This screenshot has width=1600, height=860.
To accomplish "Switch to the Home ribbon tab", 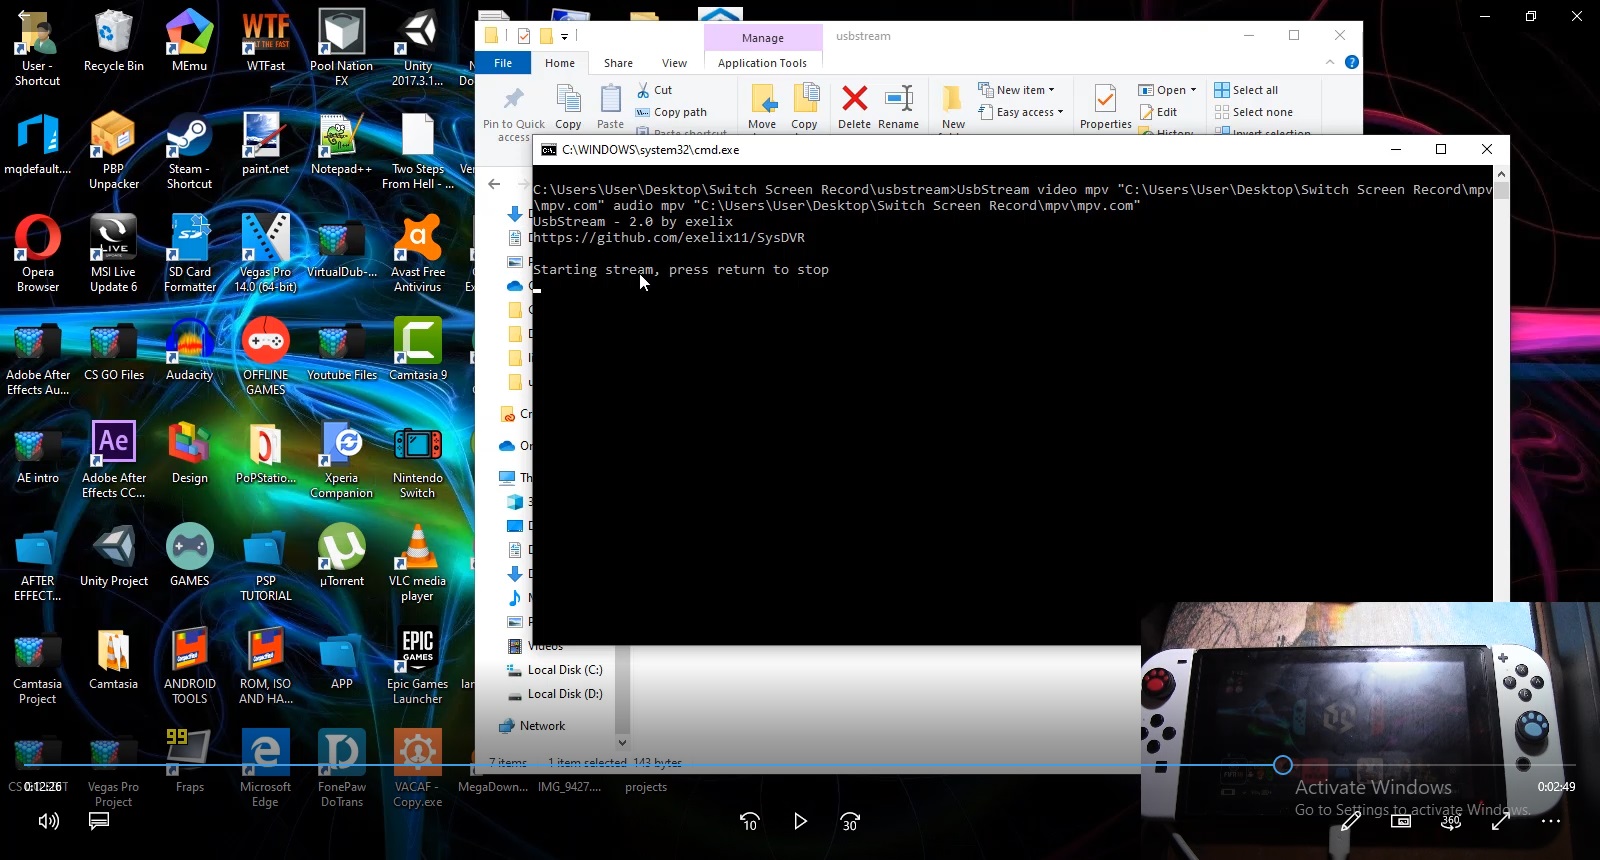I will [560, 63].
